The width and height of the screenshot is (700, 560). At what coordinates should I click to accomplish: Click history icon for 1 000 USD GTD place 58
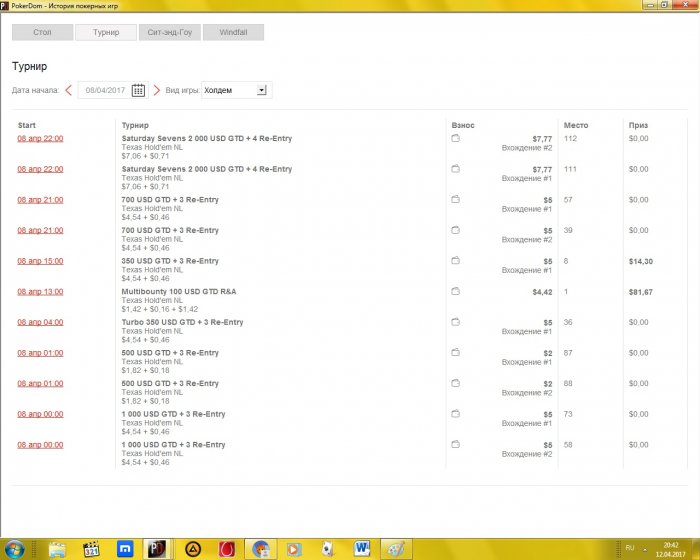coord(455,444)
